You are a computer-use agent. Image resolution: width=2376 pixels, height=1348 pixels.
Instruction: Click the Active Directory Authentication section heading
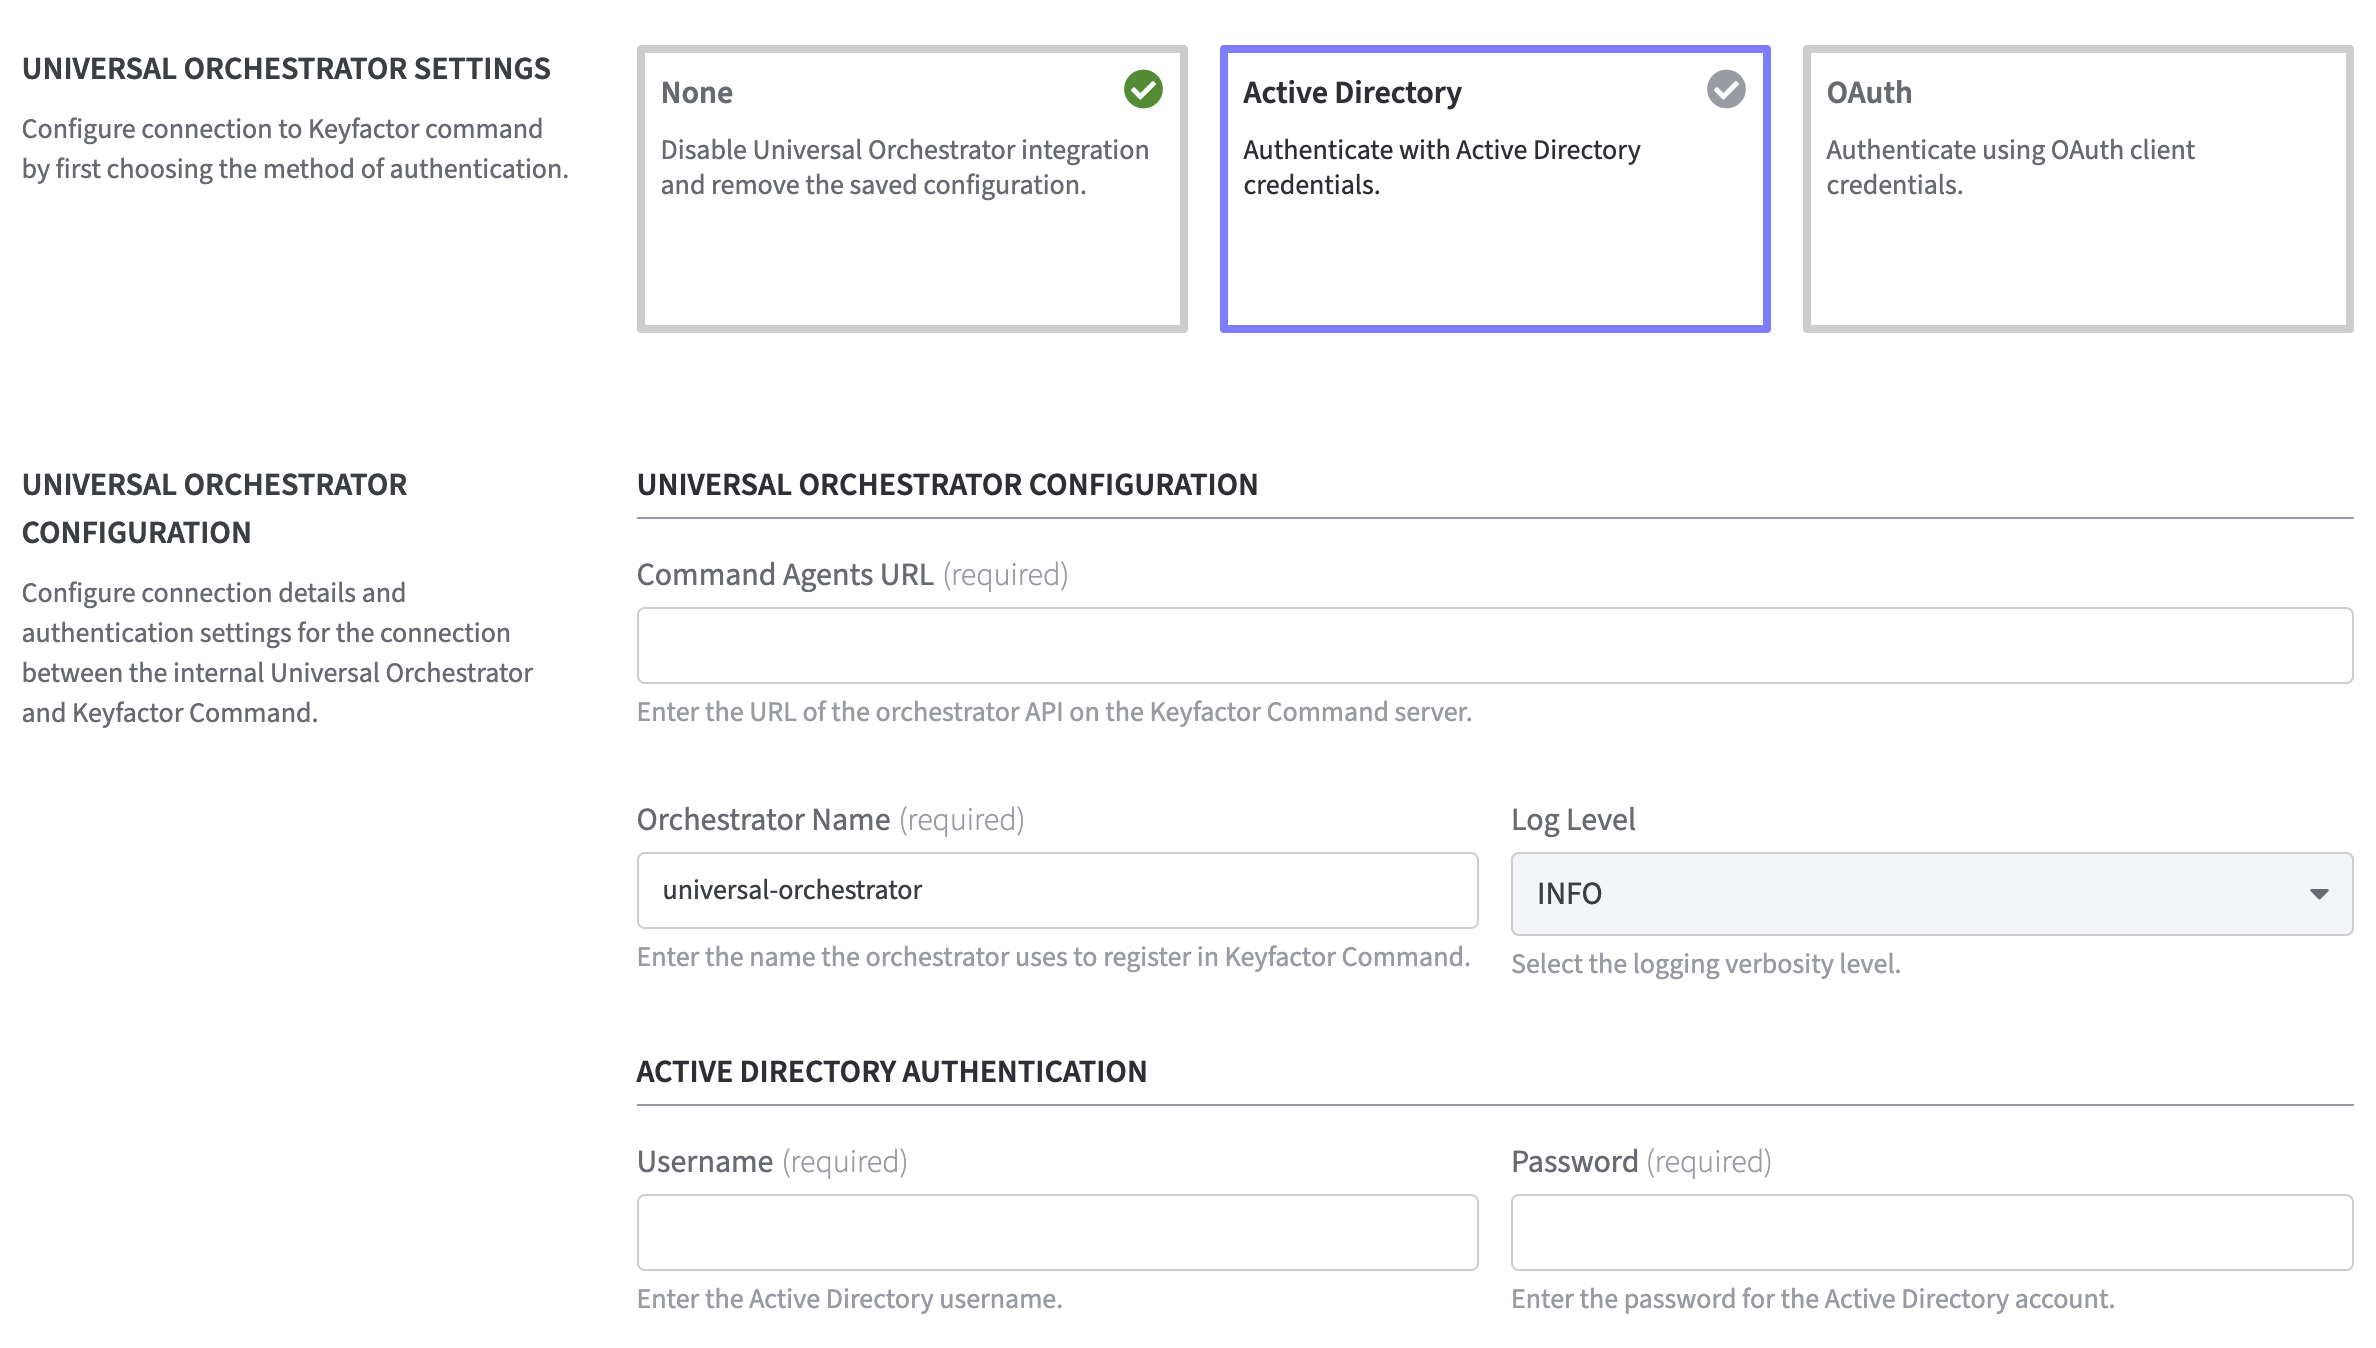click(892, 1071)
